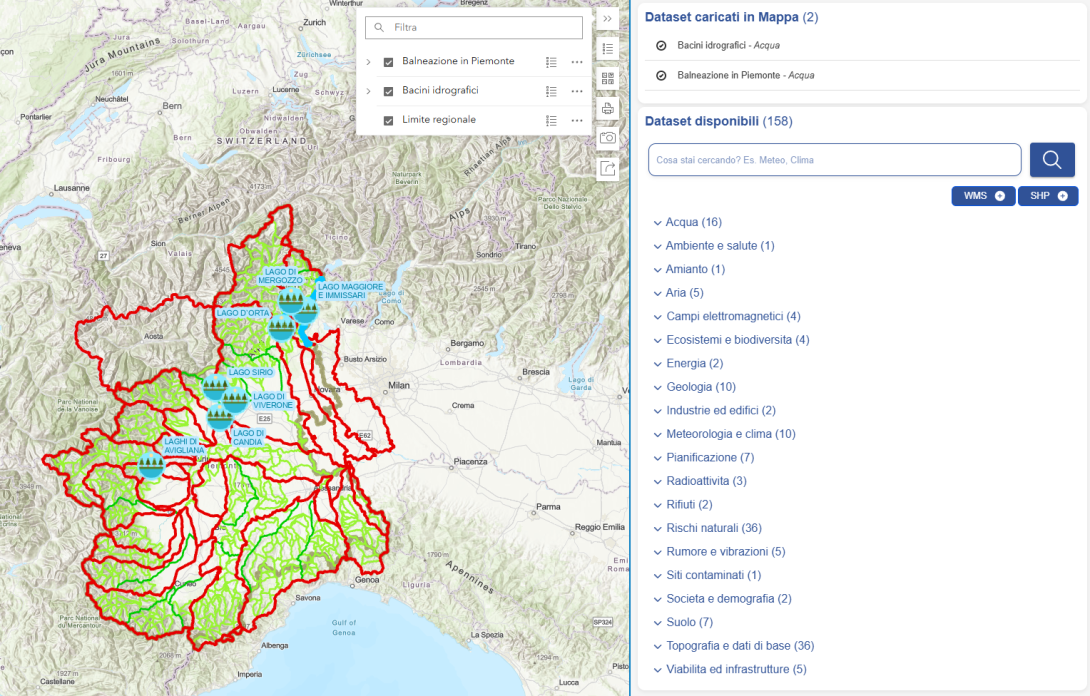Focus the 'Cosa stai cercando?' search field
This screenshot has width=1090, height=696.
834,160
